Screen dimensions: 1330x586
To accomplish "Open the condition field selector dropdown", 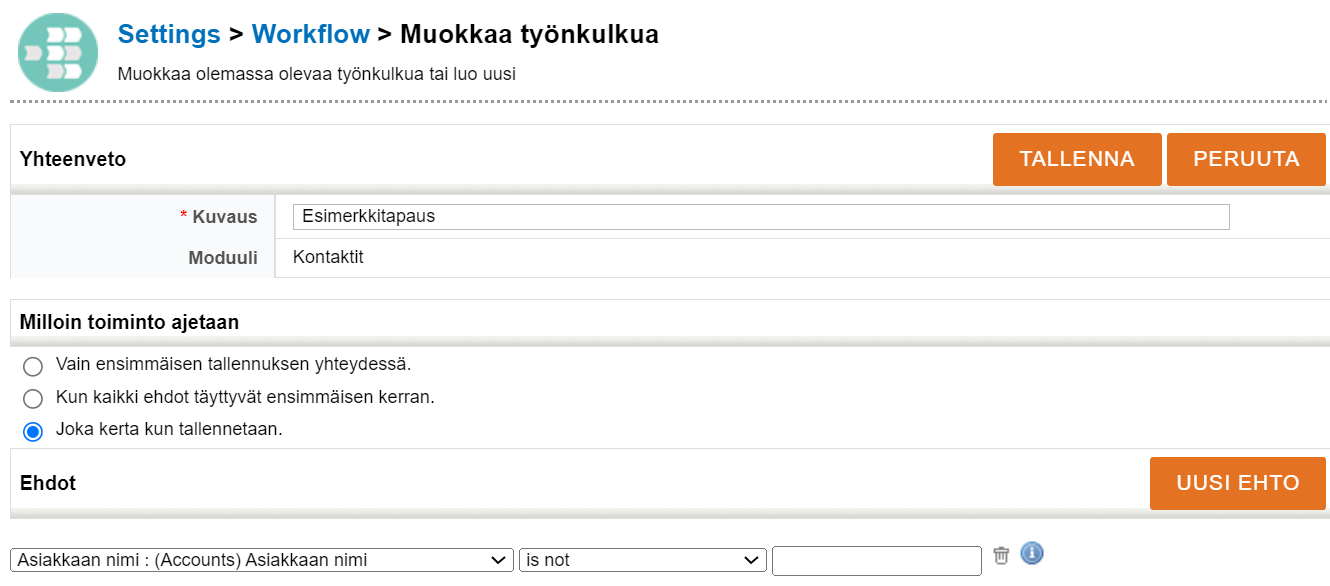I will tap(260, 560).
